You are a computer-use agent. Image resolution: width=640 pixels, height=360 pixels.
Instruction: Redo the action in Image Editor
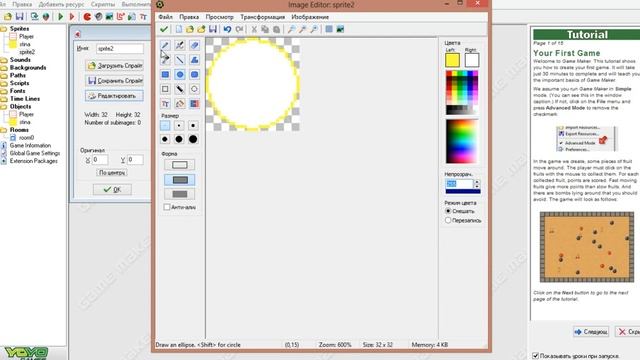[x=239, y=29]
